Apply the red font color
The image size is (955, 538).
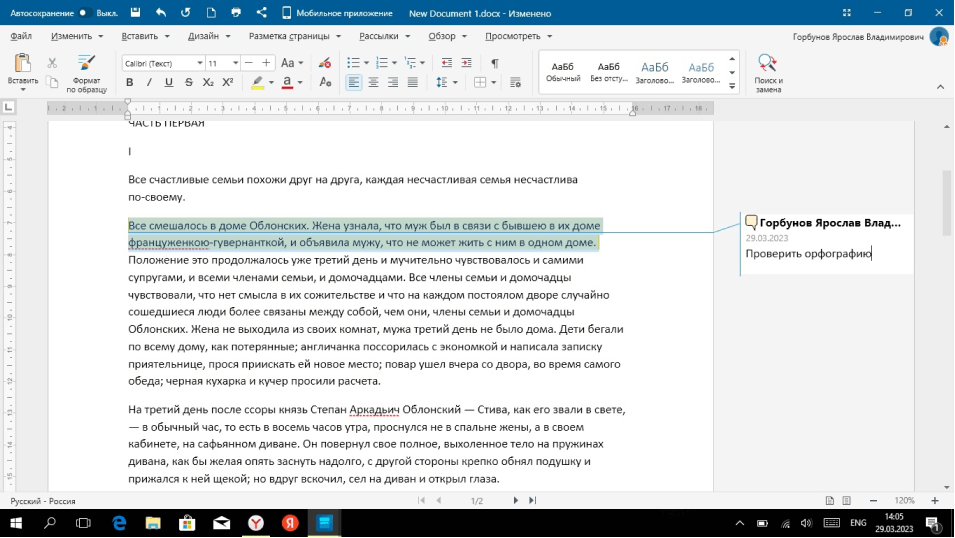point(287,82)
